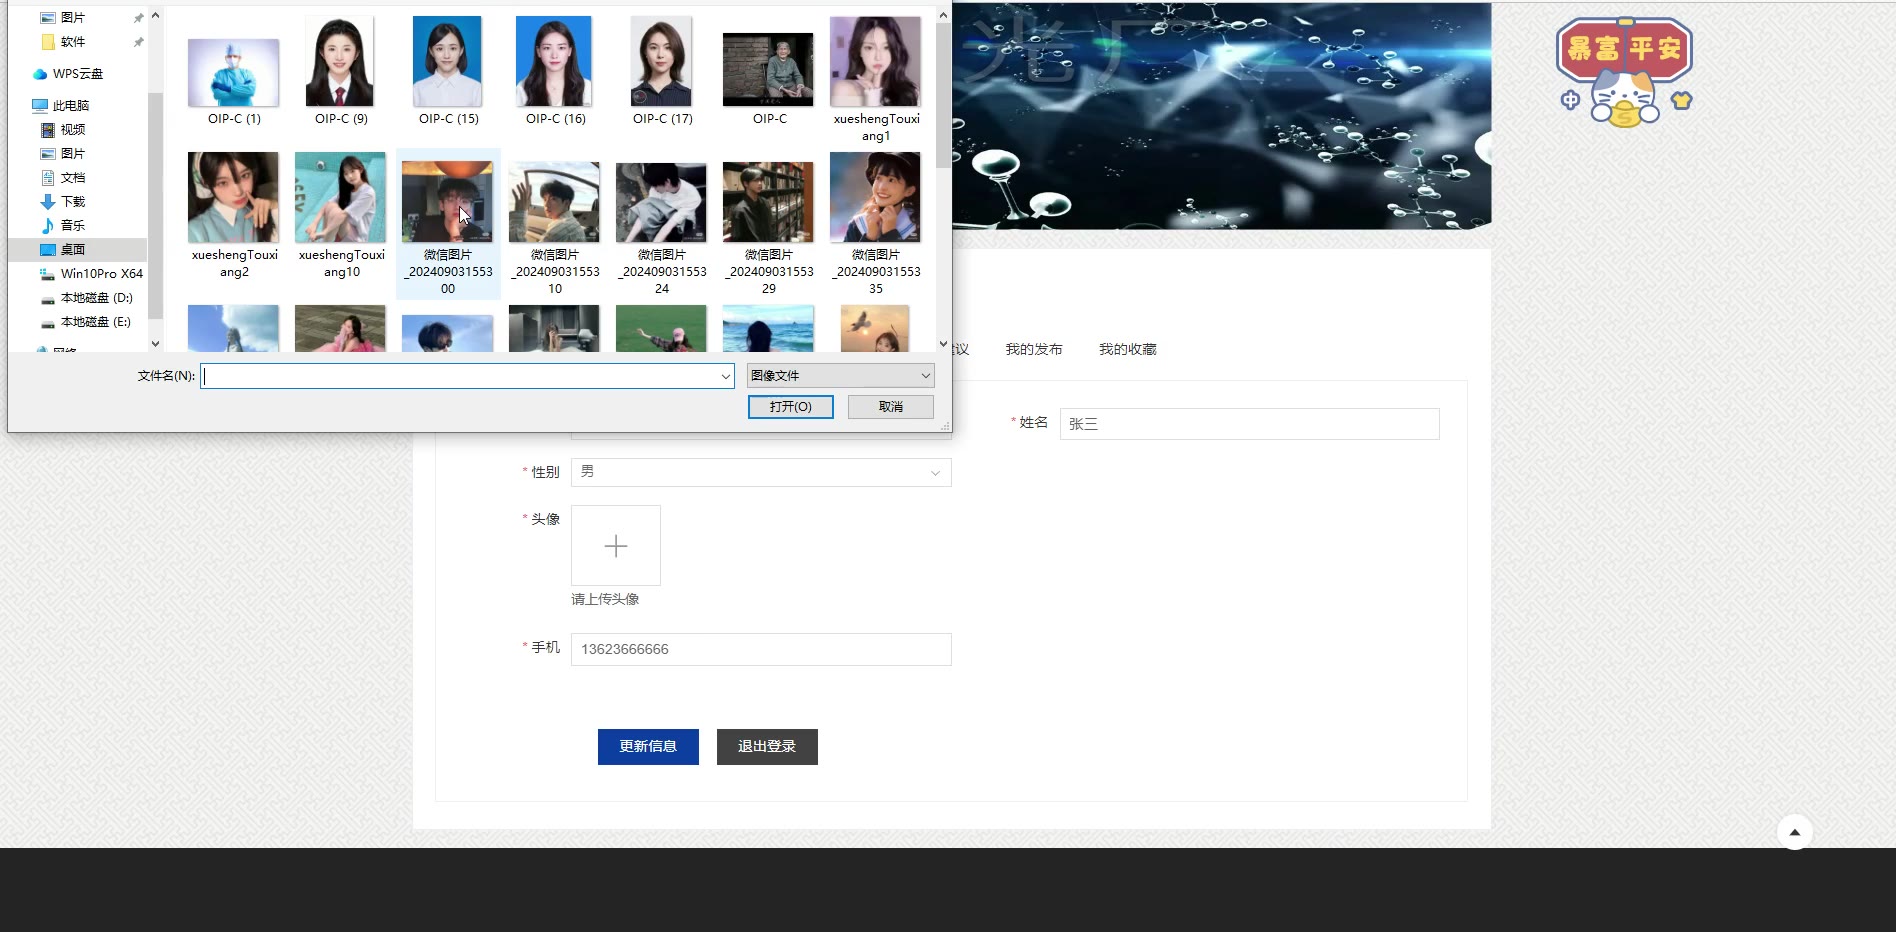Click the blue 更新信息 button
The image size is (1896, 932).
648,747
